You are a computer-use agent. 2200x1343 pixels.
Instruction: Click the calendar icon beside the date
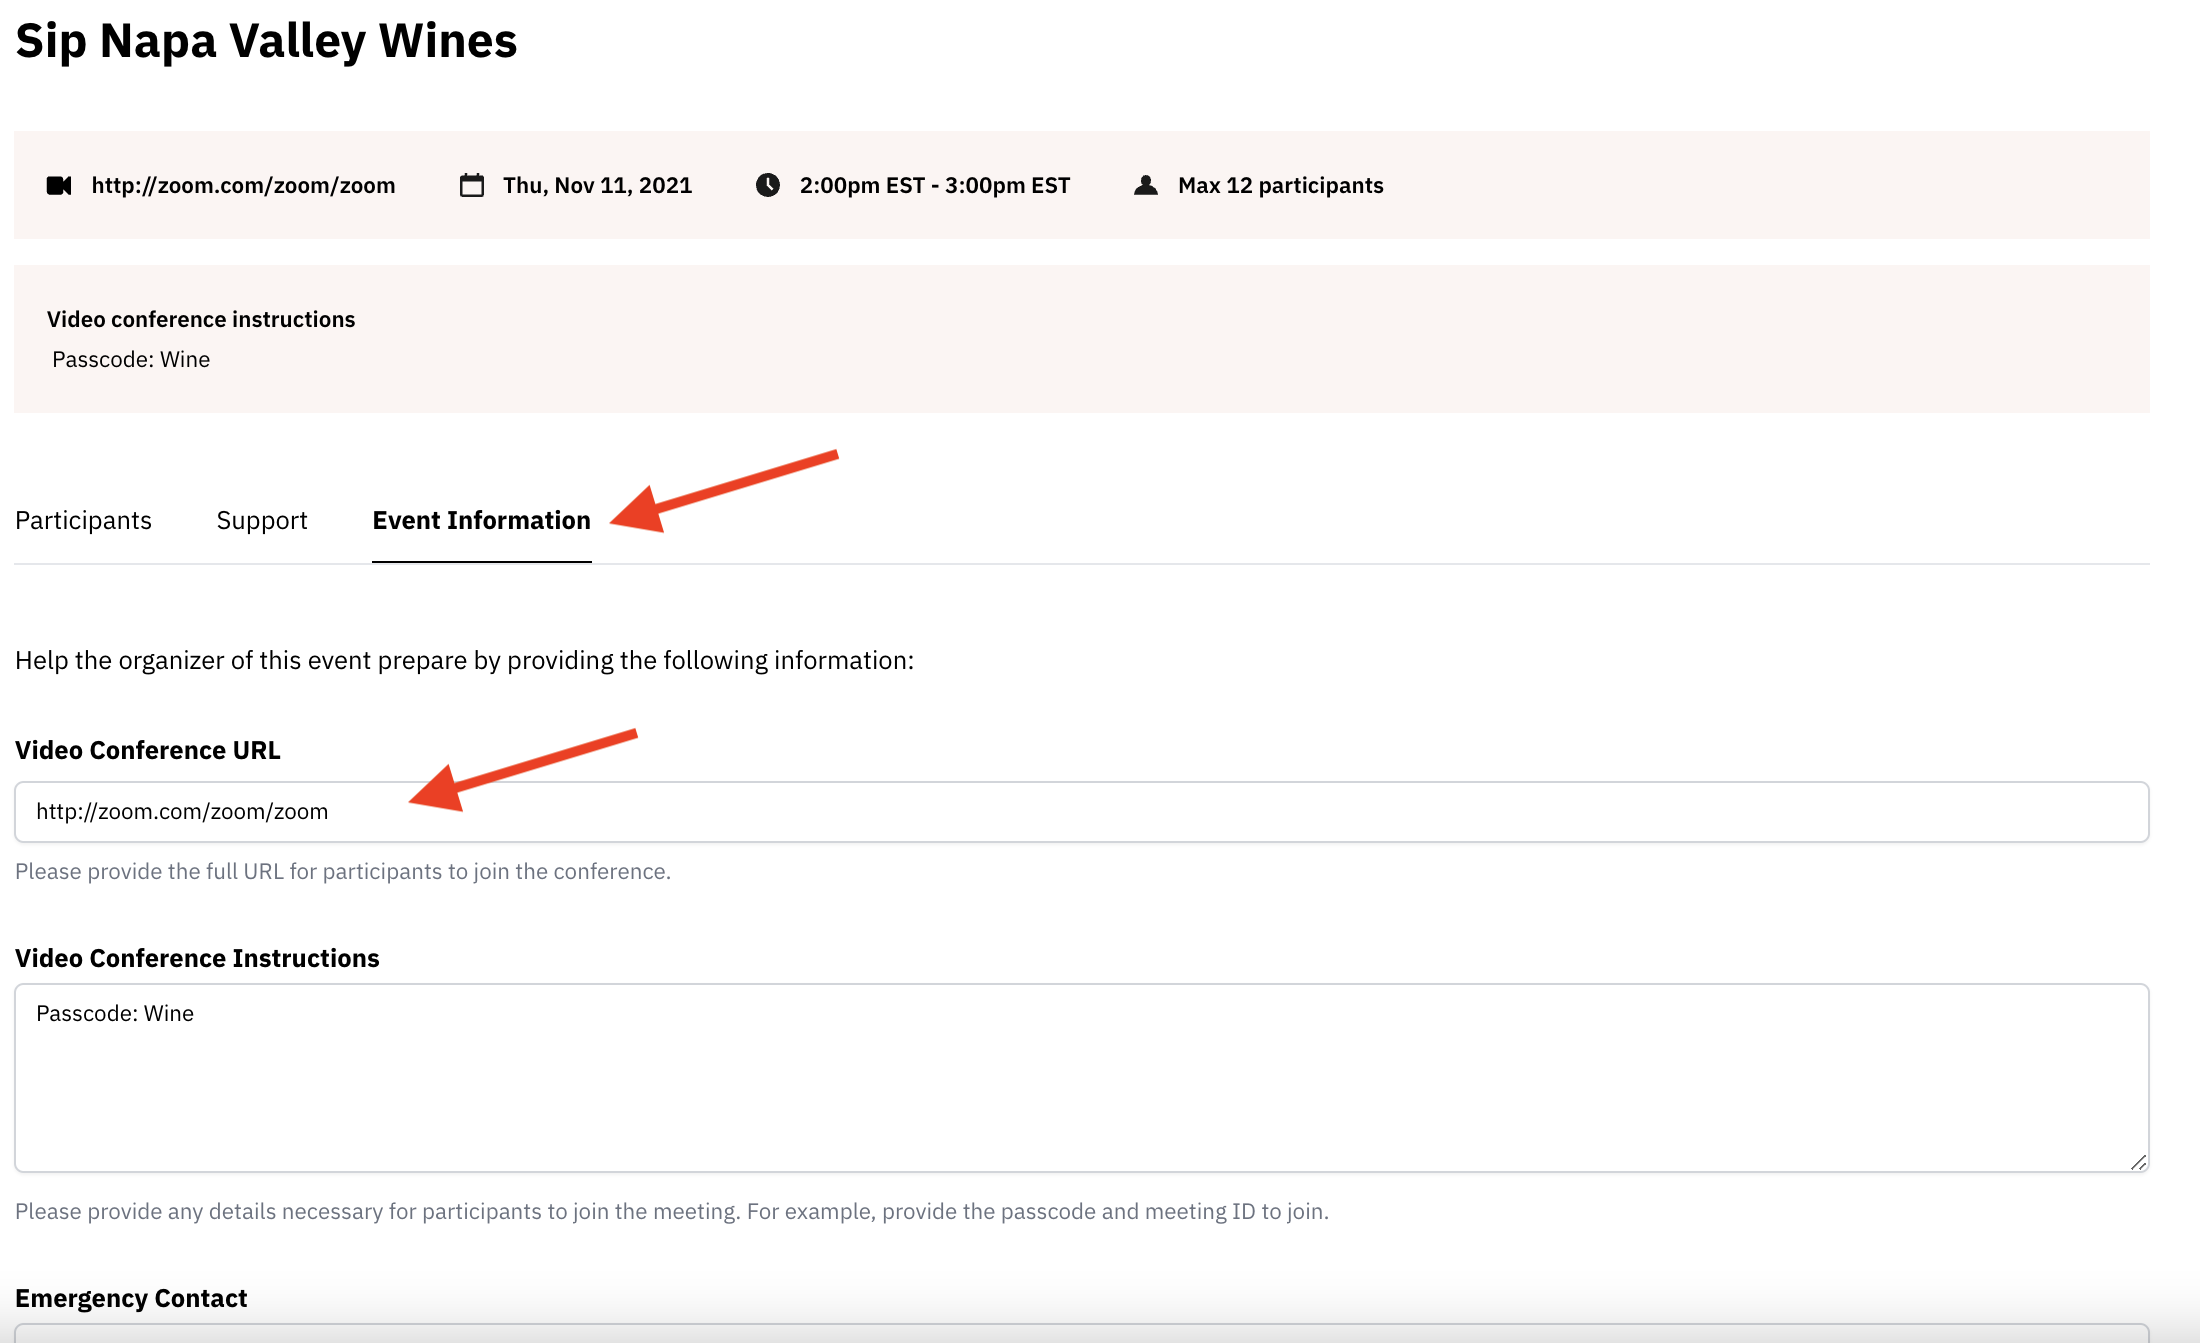(472, 186)
